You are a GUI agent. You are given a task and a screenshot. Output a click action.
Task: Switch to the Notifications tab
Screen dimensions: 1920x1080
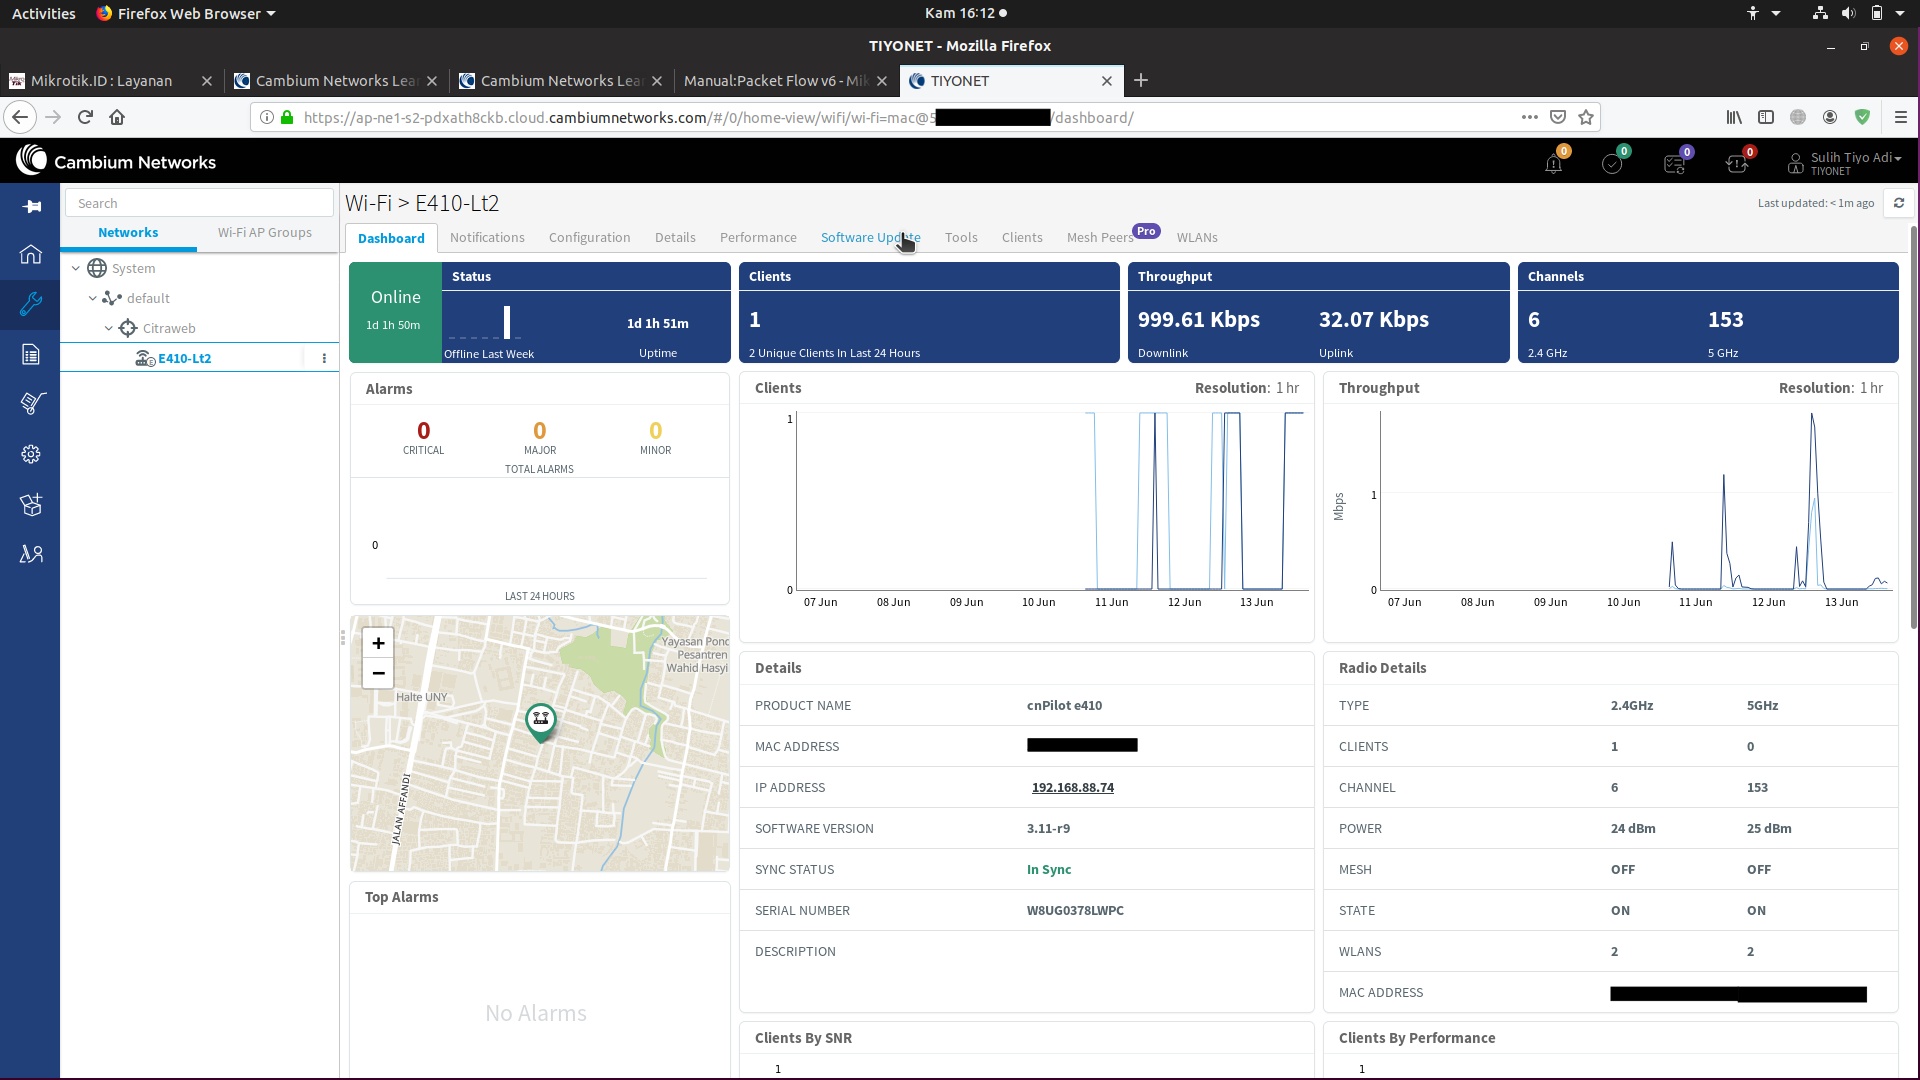pyautogui.click(x=487, y=237)
